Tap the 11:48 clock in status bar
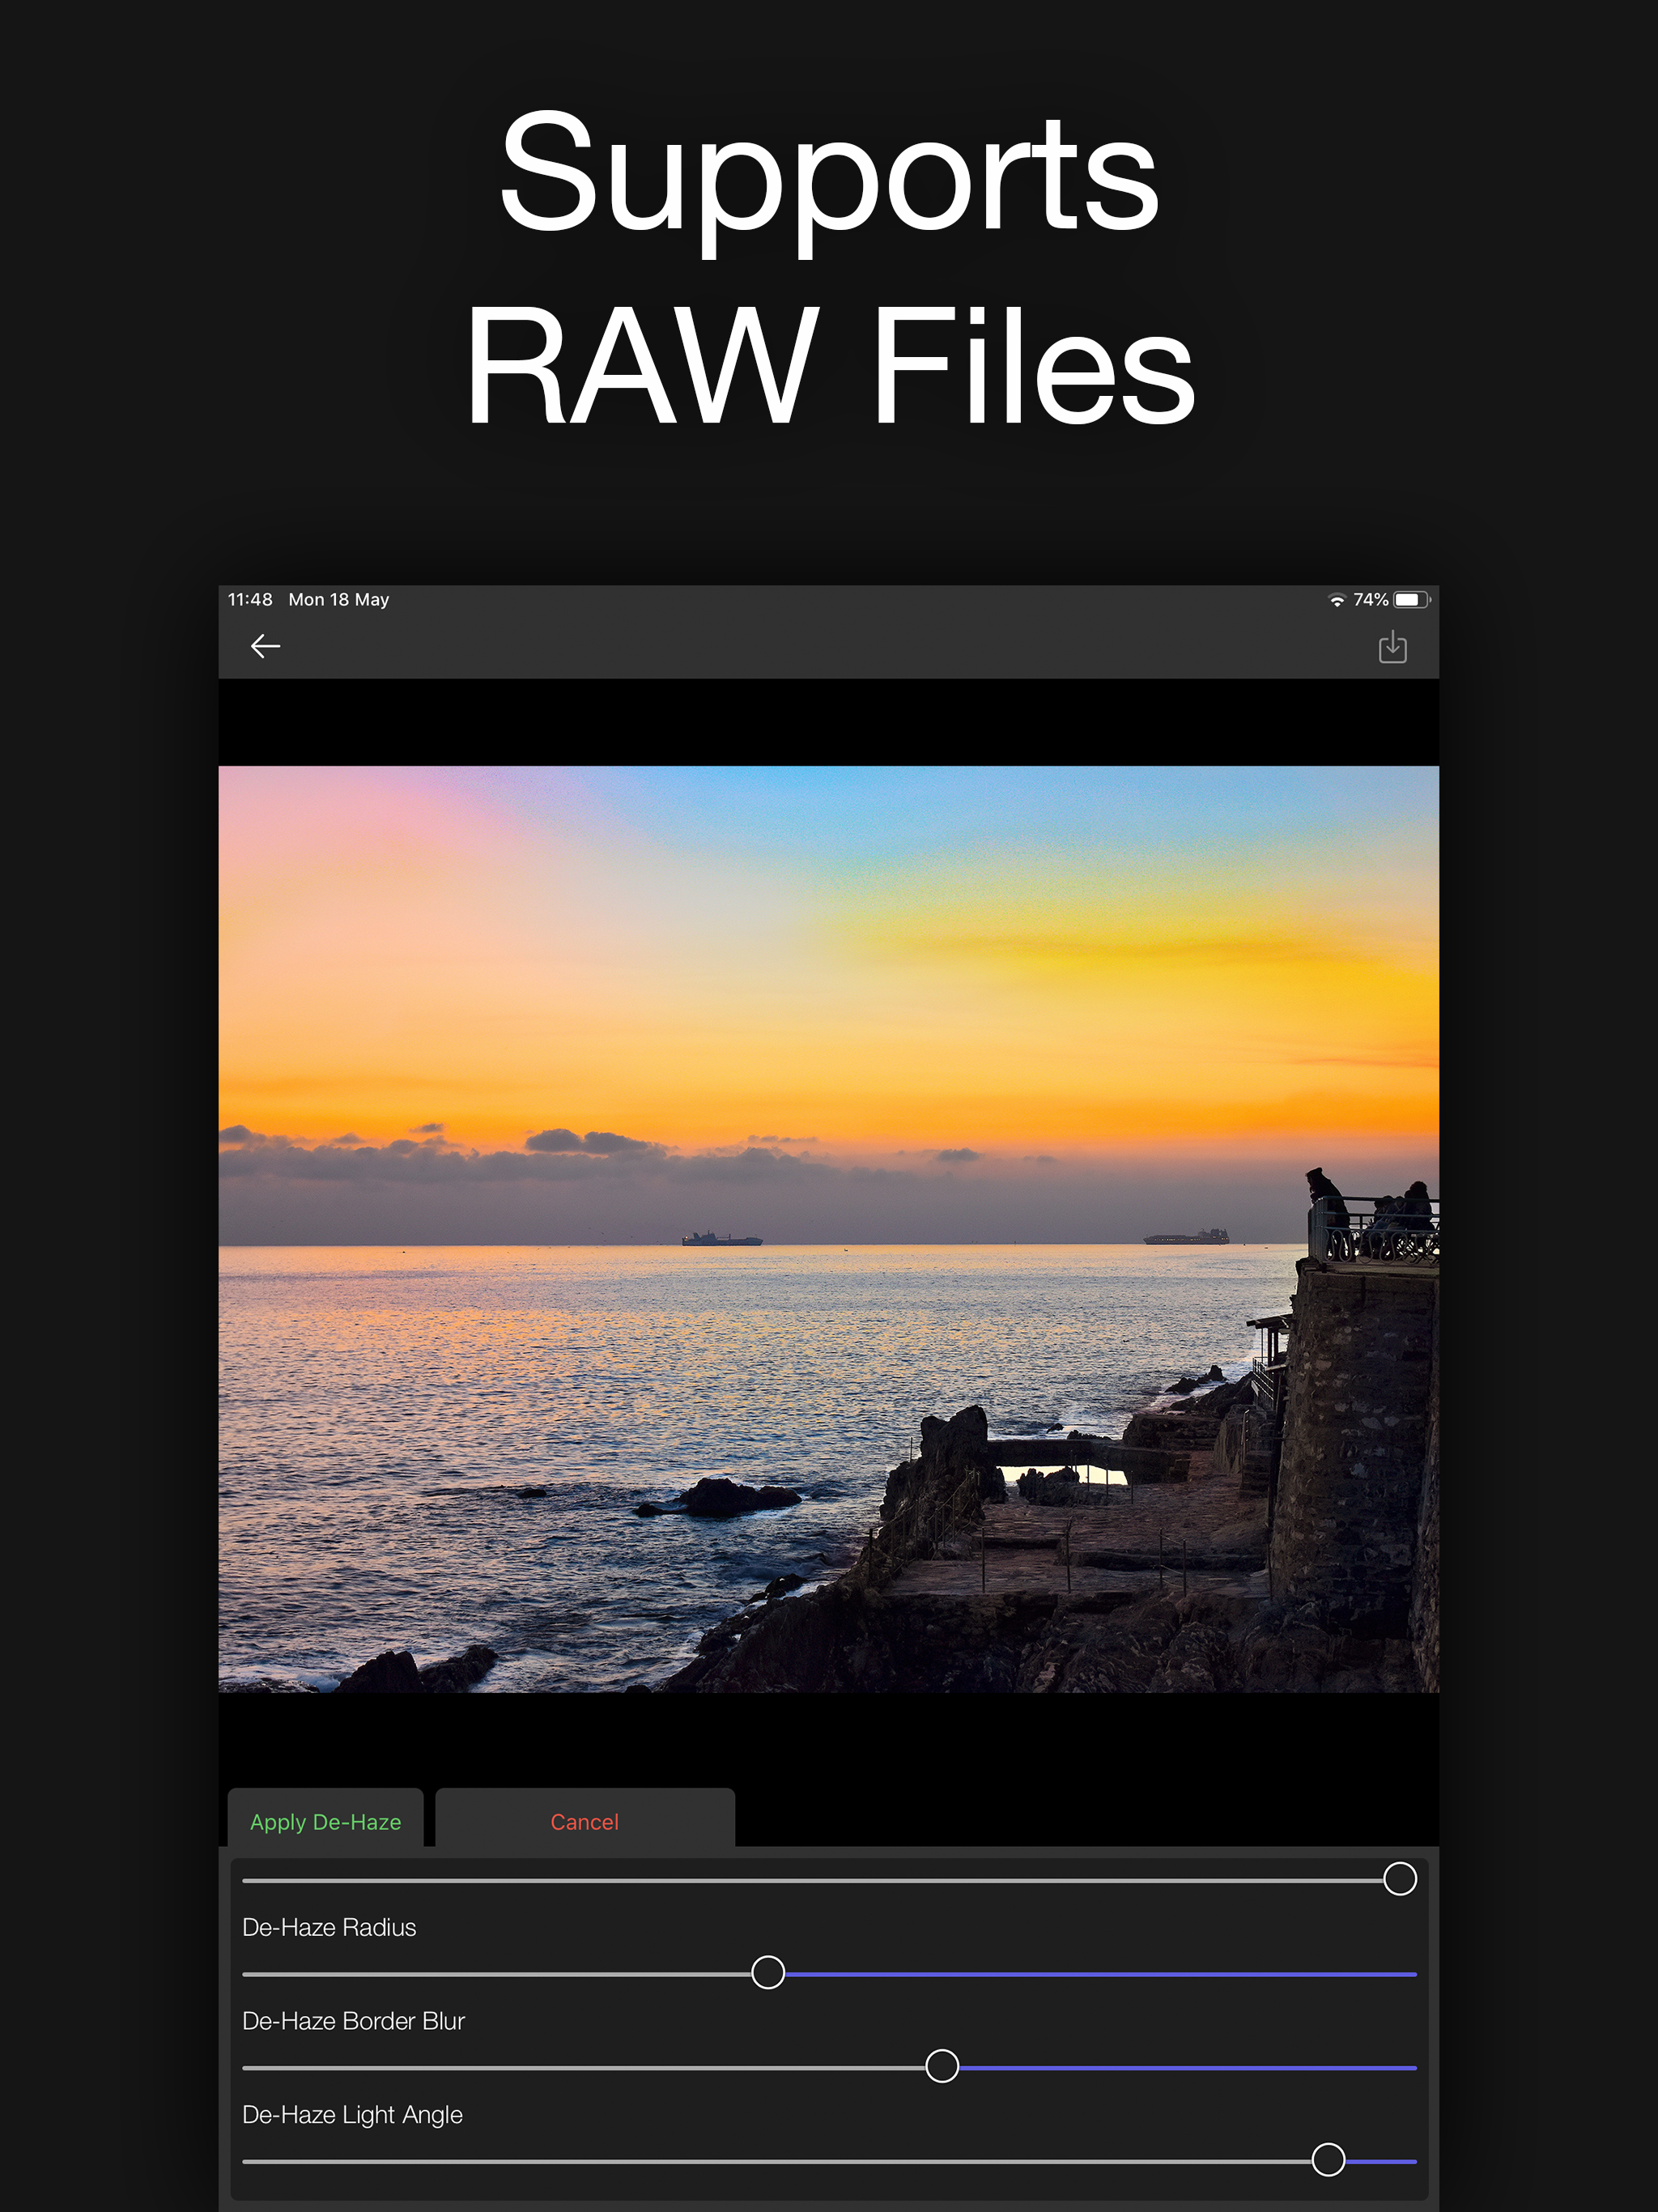The width and height of the screenshot is (1658, 2212). (250, 600)
